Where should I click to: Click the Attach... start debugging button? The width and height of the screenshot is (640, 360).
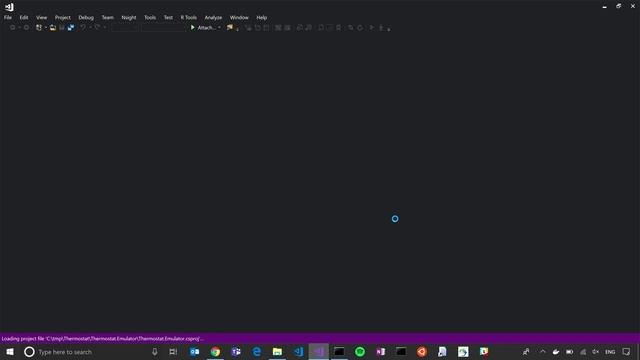203,28
